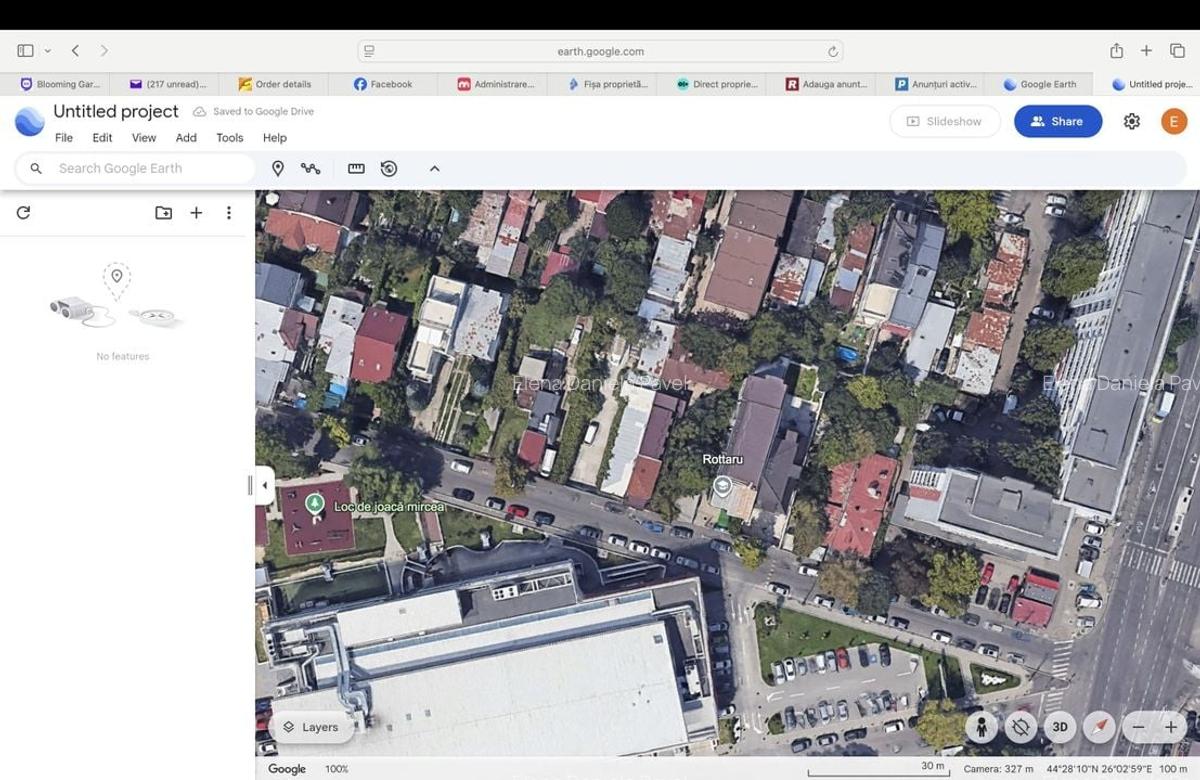
Task: Collapse the left sidebar panel
Action: tap(263, 483)
